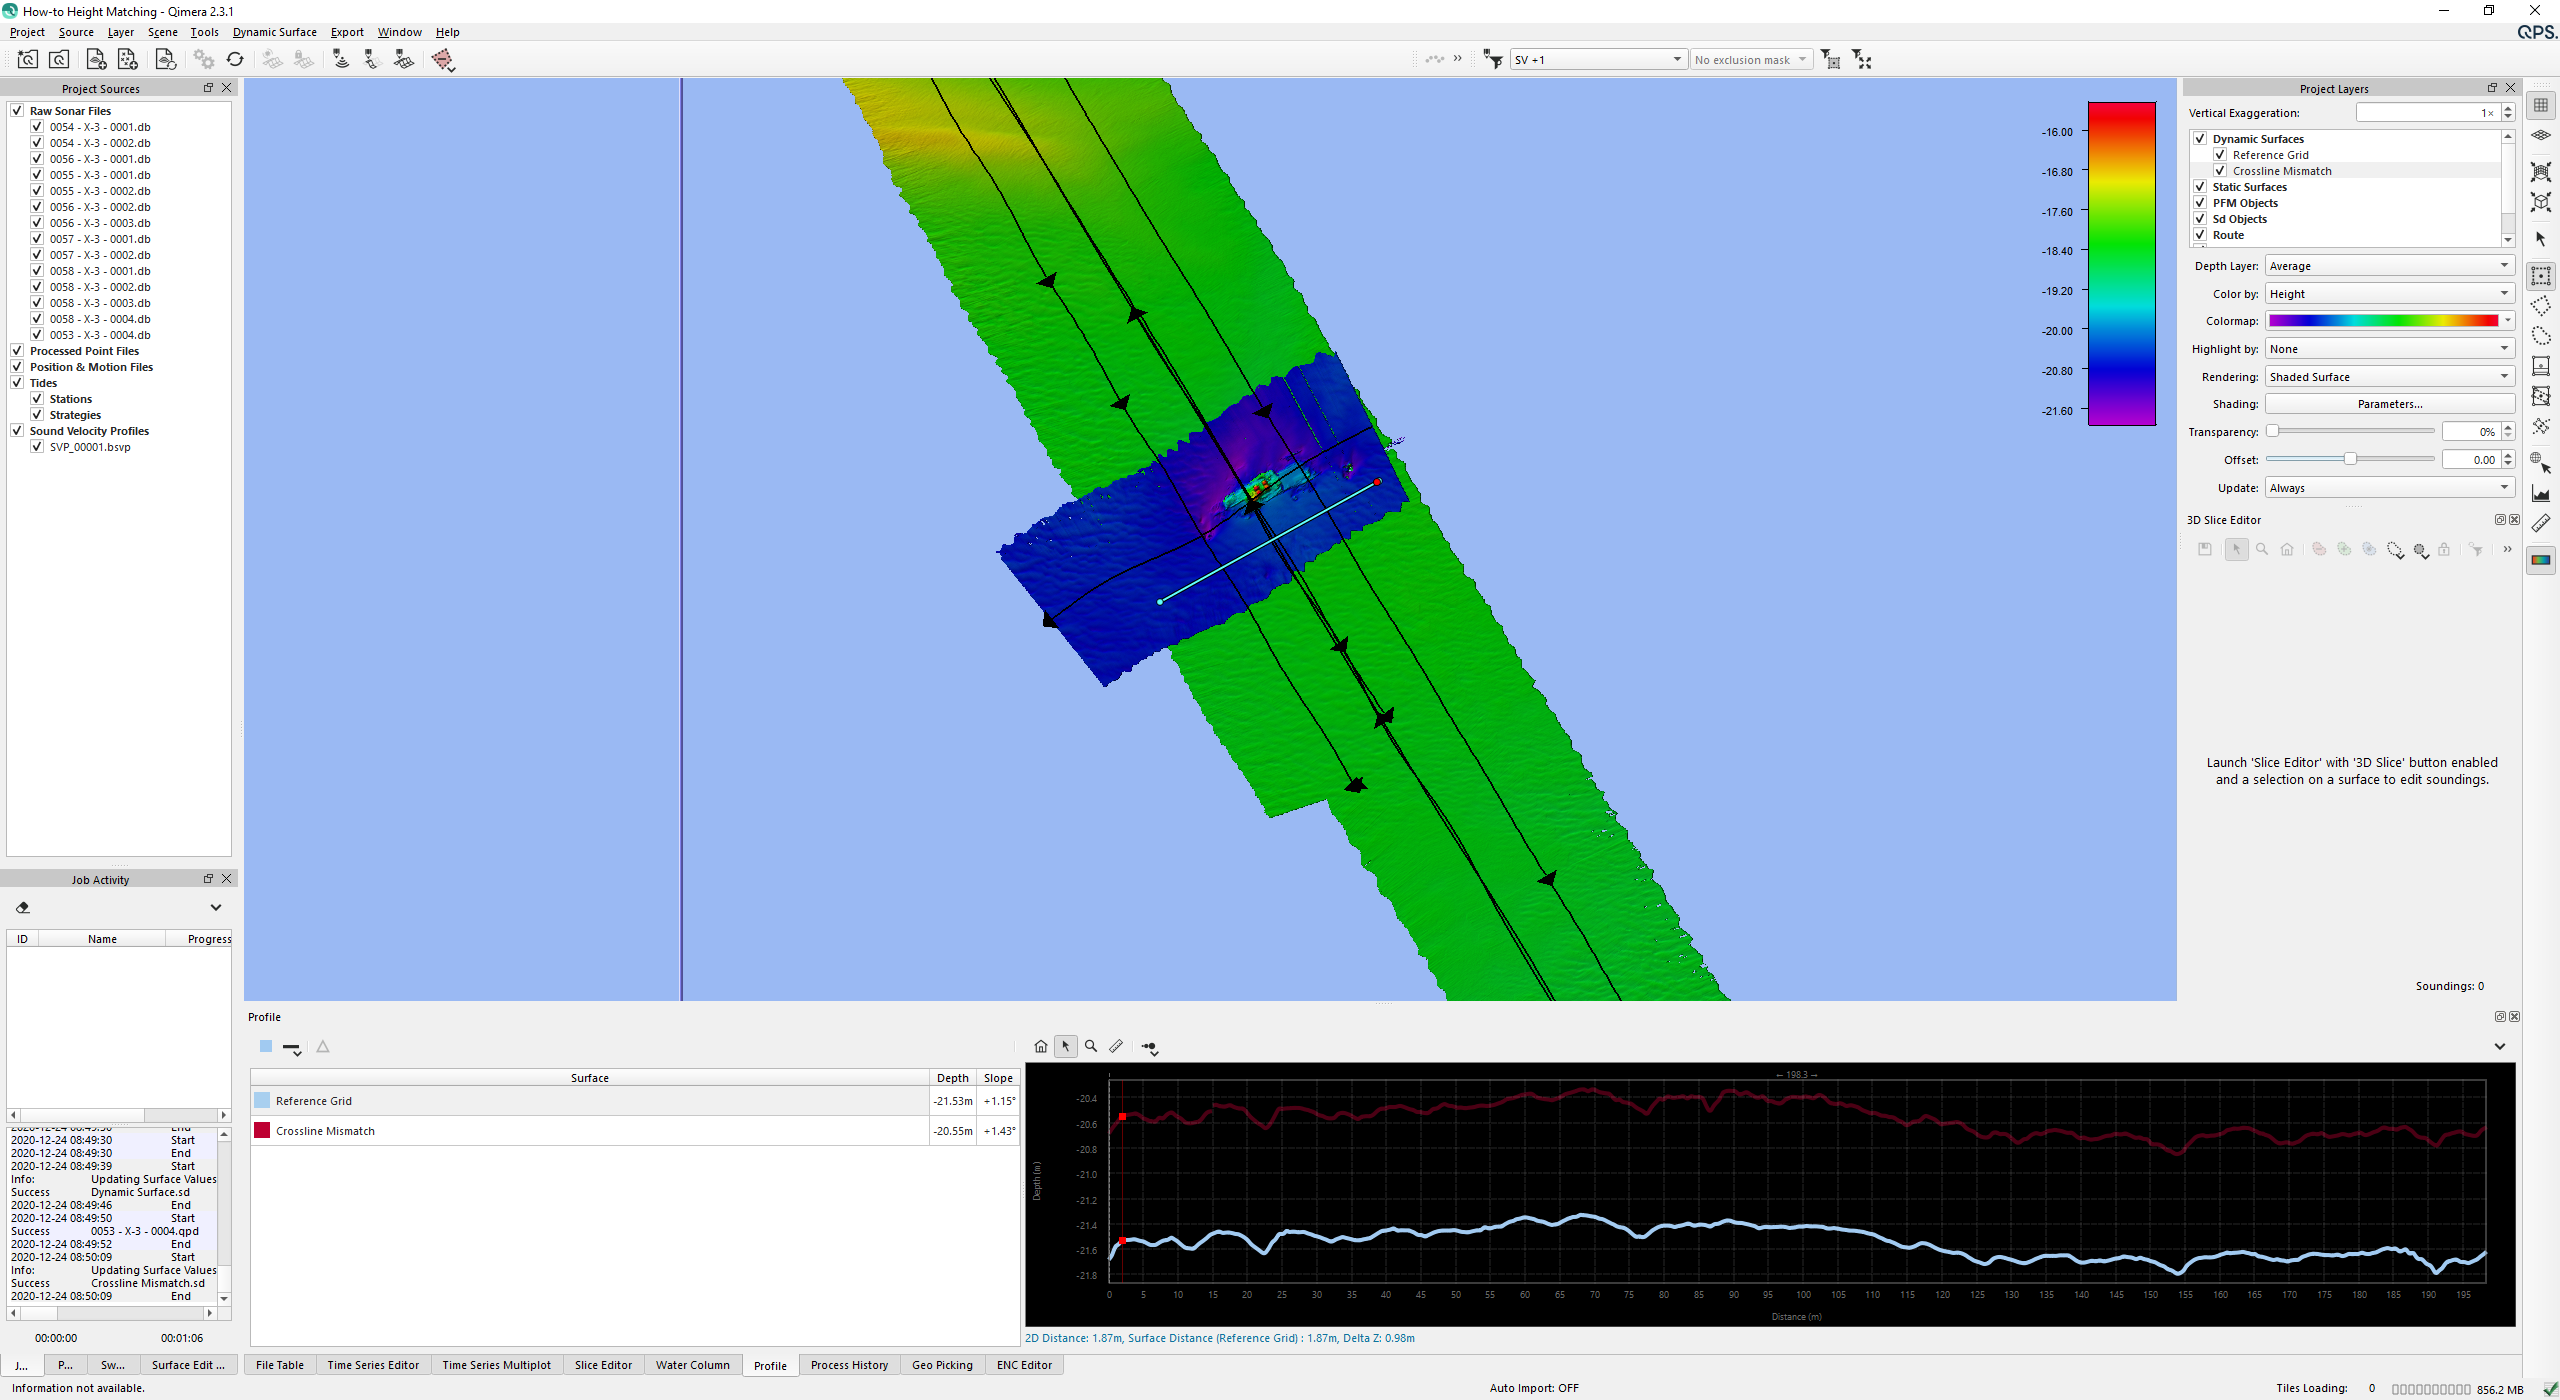Open the Rendering Shaded Surface dropdown
The image size is (2560, 1400).
(x=2389, y=377)
